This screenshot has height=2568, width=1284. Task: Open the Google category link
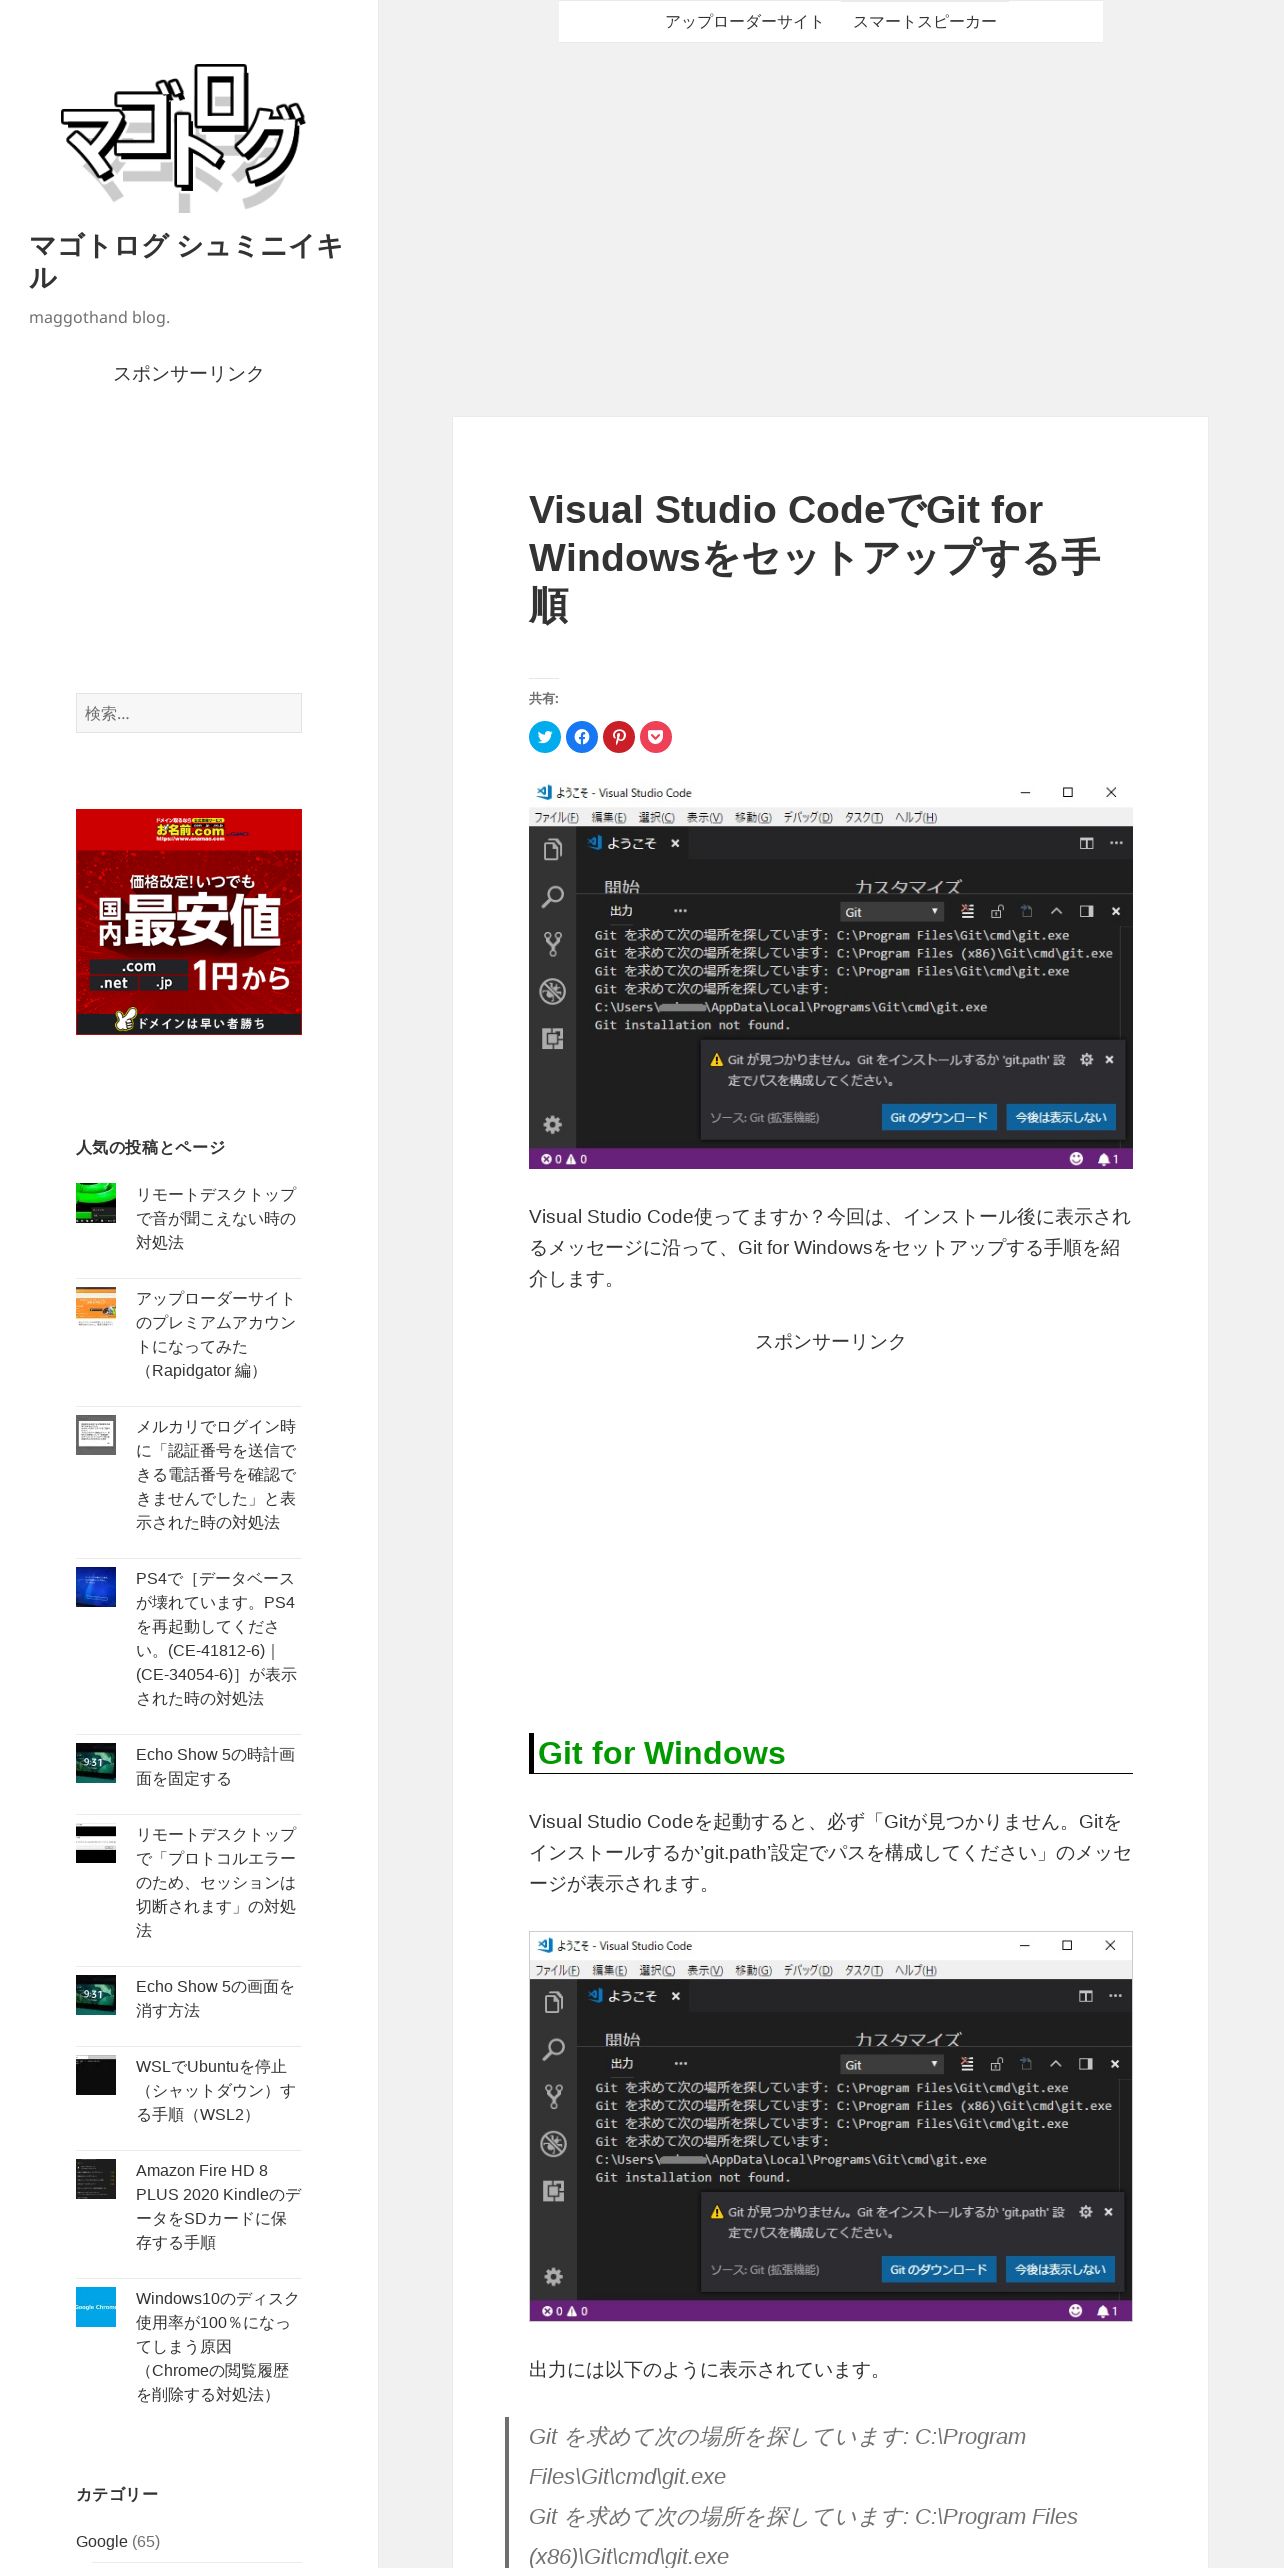click(x=102, y=2541)
